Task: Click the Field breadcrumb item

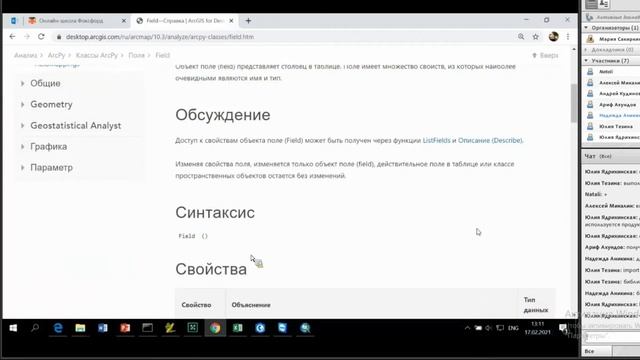Action: point(162,55)
